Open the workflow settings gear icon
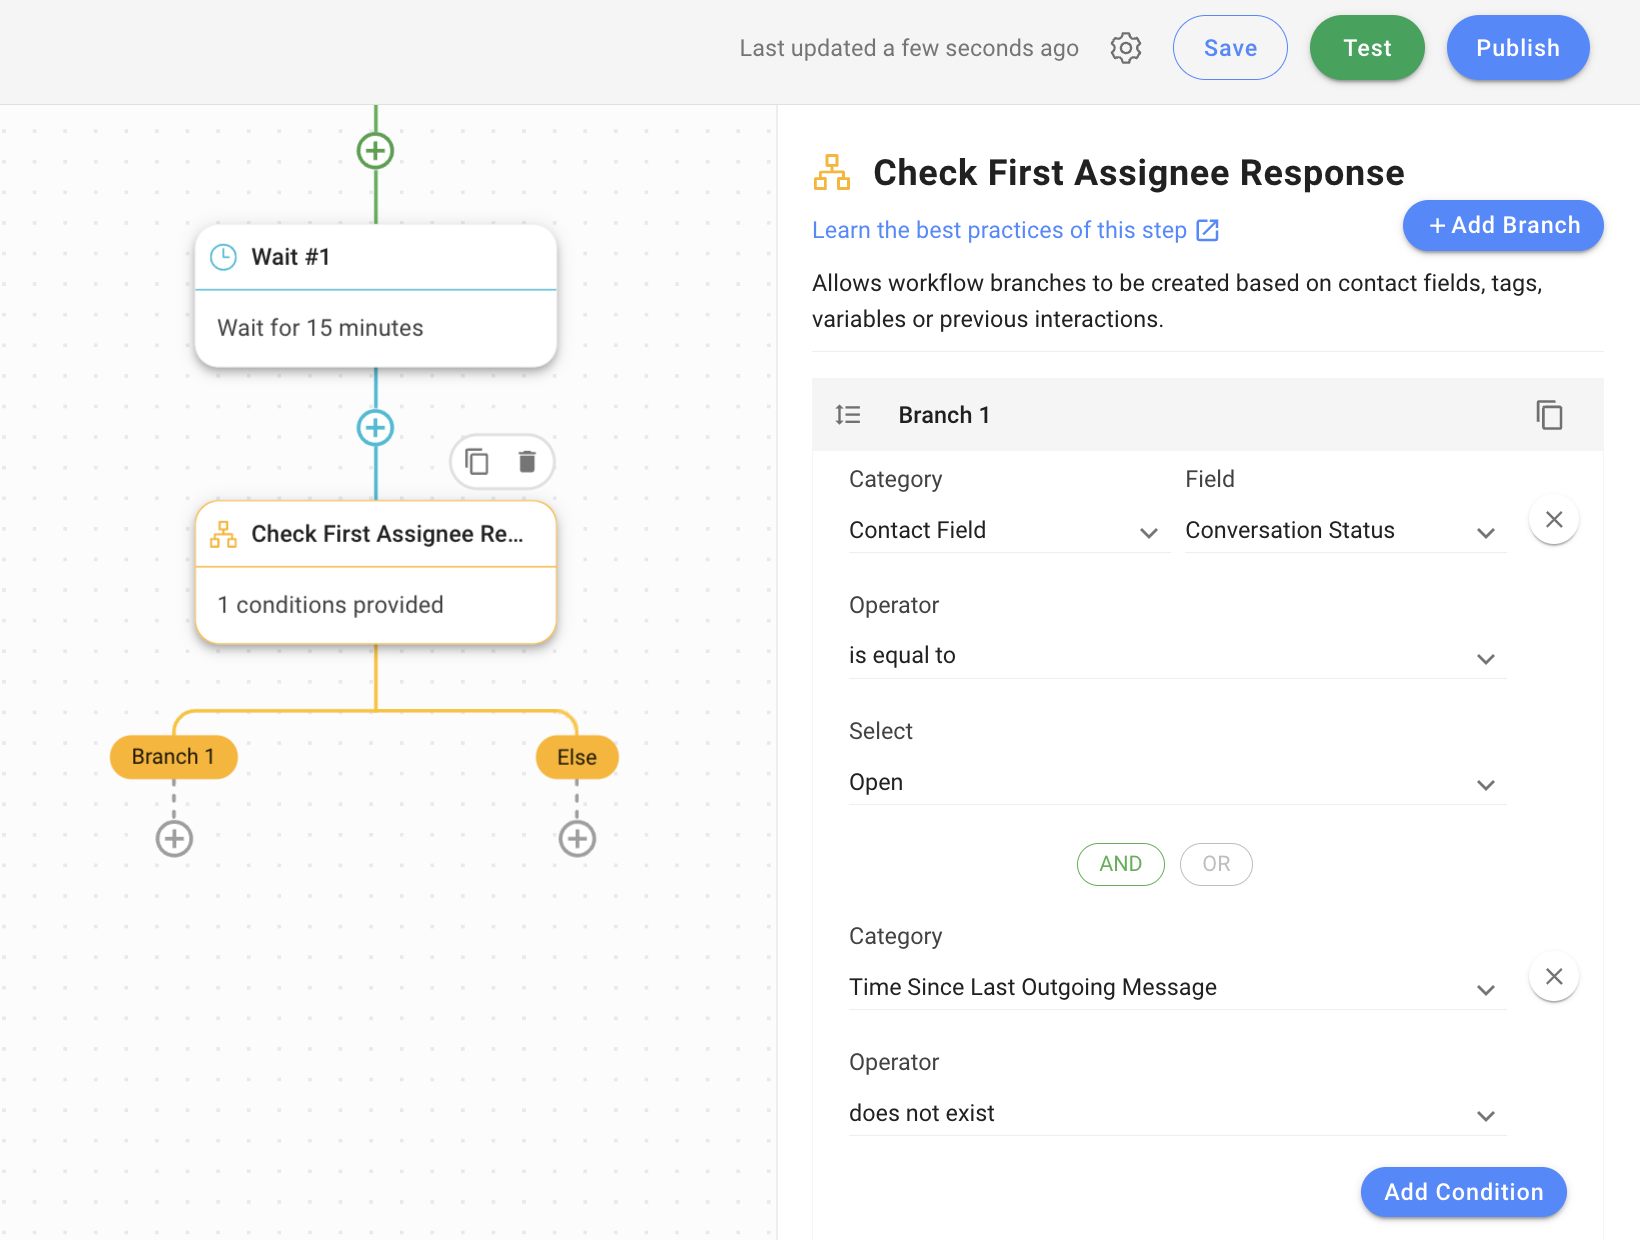This screenshot has width=1640, height=1240. pyautogui.click(x=1125, y=47)
